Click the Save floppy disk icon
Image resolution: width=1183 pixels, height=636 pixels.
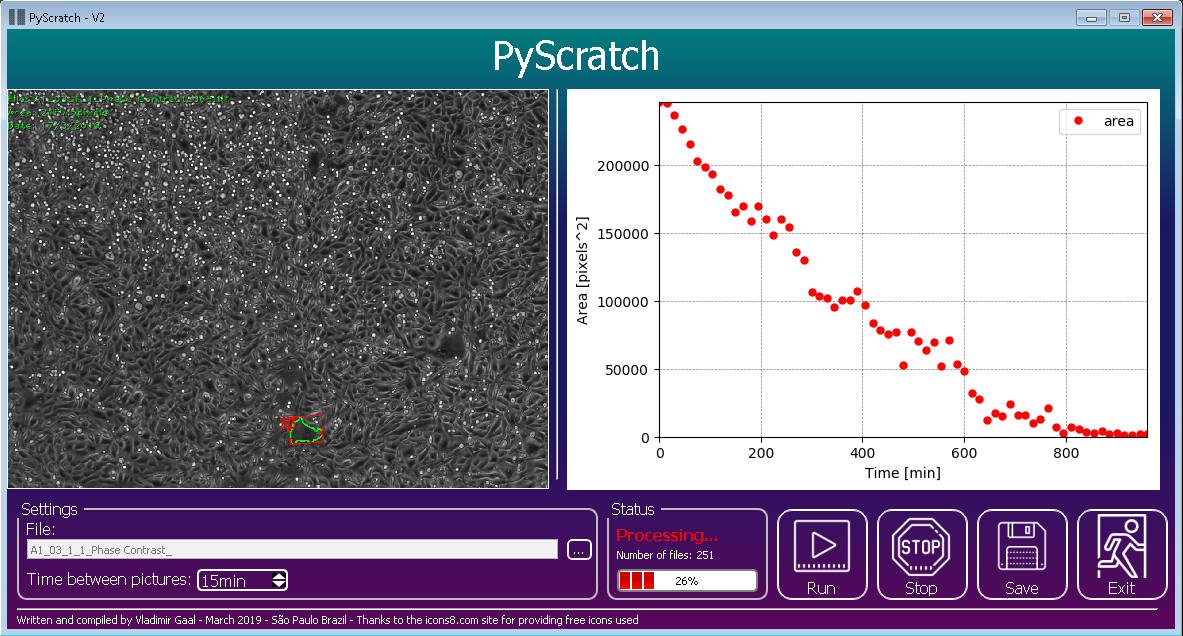[1021, 546]
